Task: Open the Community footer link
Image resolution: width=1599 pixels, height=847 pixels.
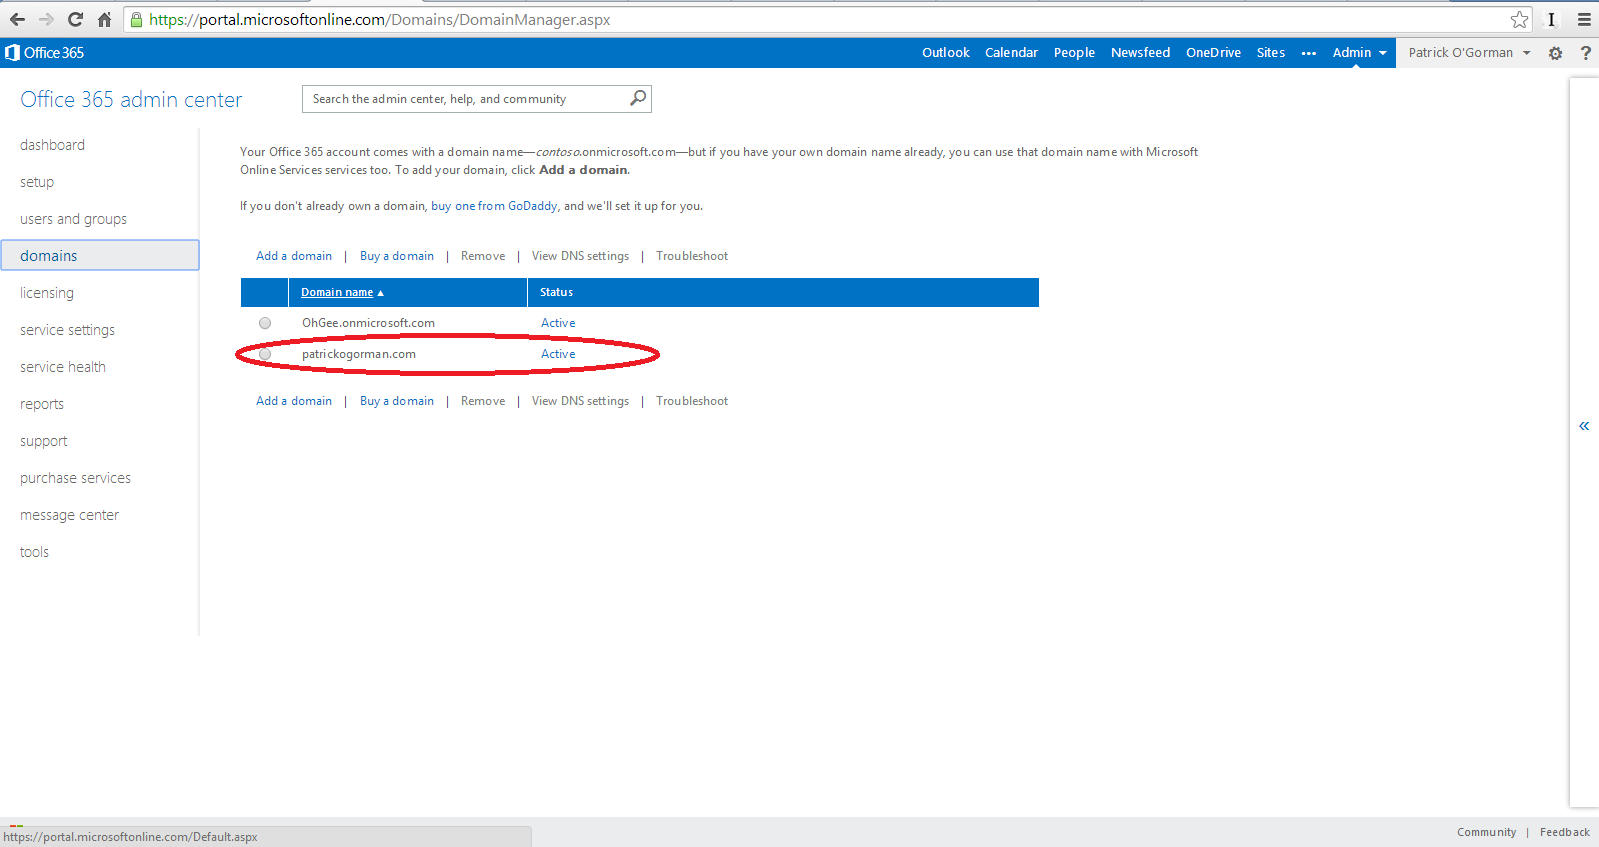Action: [1486, 832]
